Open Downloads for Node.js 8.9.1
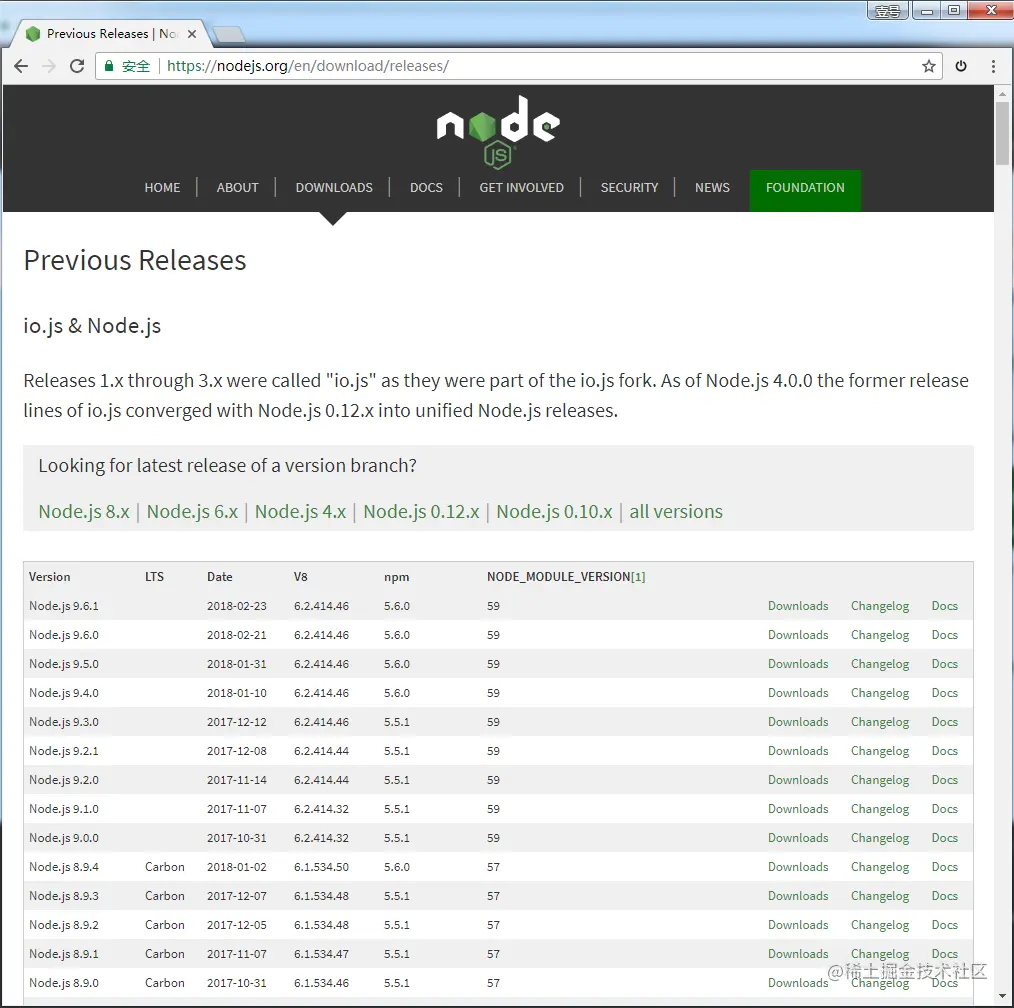The height and width of the screenshot is (1008, 1014). point(798,954)
